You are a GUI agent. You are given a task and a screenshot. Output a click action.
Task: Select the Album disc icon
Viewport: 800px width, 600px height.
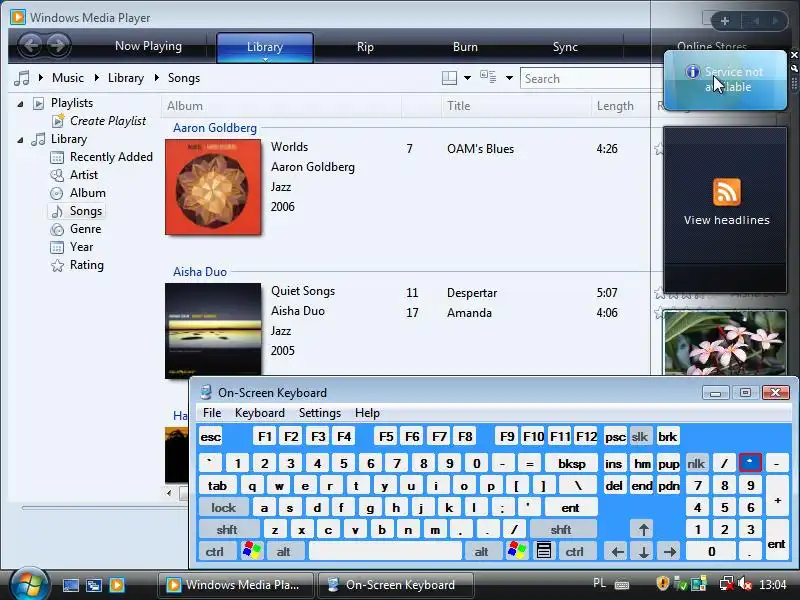(x=57, y=193)
